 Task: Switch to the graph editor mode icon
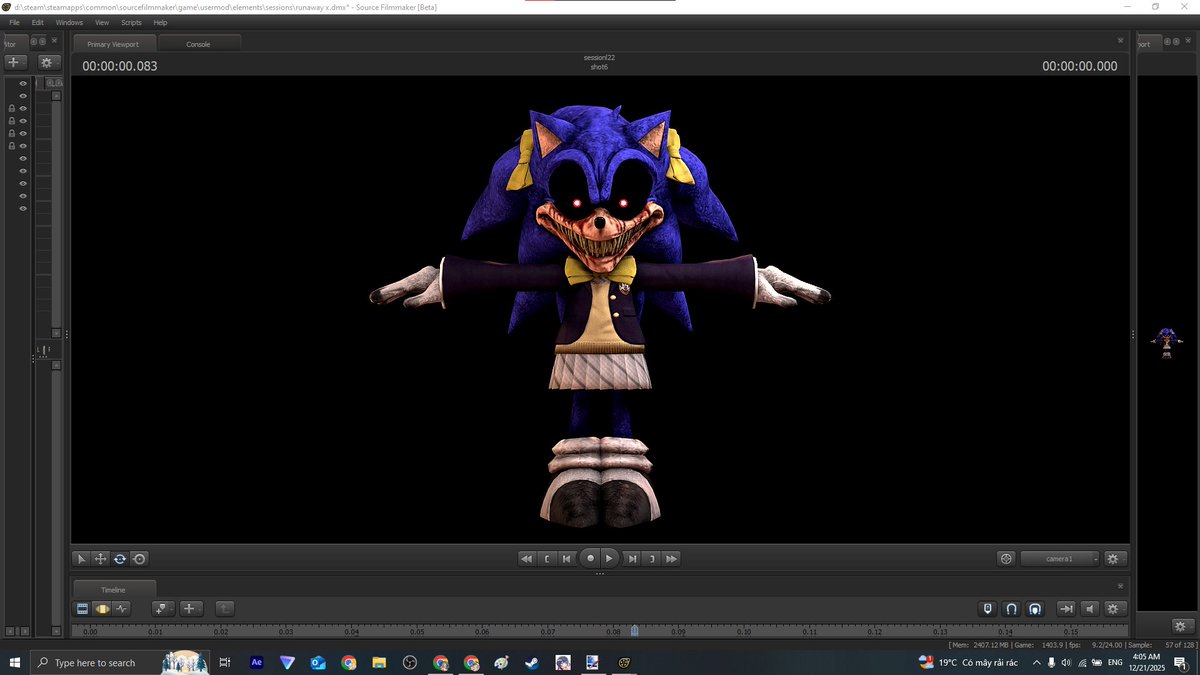(x=122, y=608)
